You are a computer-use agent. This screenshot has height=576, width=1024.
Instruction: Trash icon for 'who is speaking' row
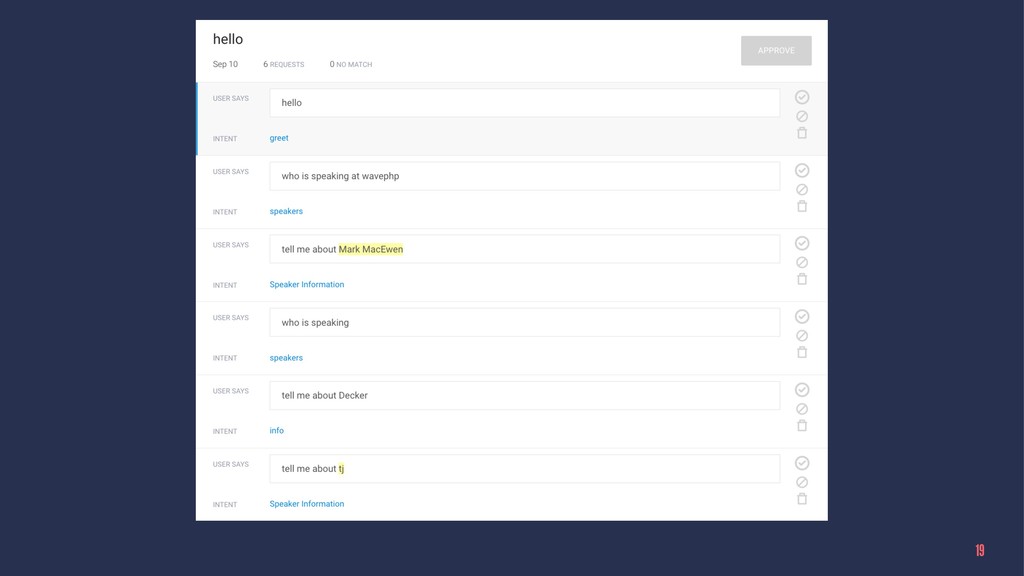pos(802,353)
